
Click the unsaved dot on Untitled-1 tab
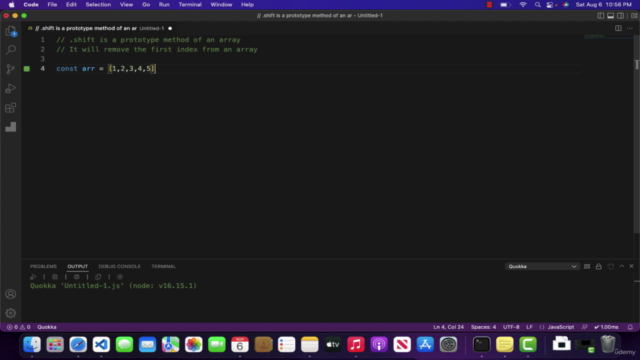pyautogui.click(x=170, y=29)
